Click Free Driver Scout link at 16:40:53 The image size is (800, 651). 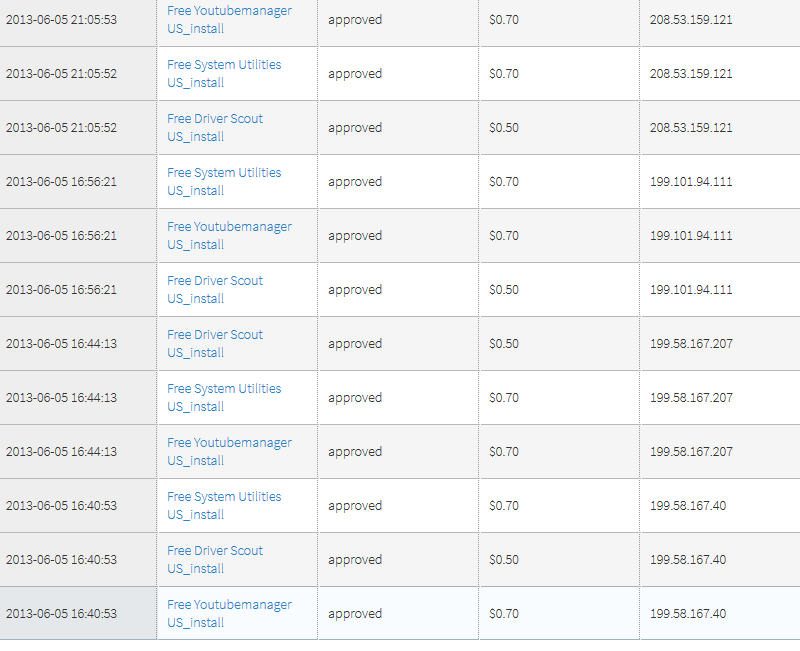(x=215, y=551)
